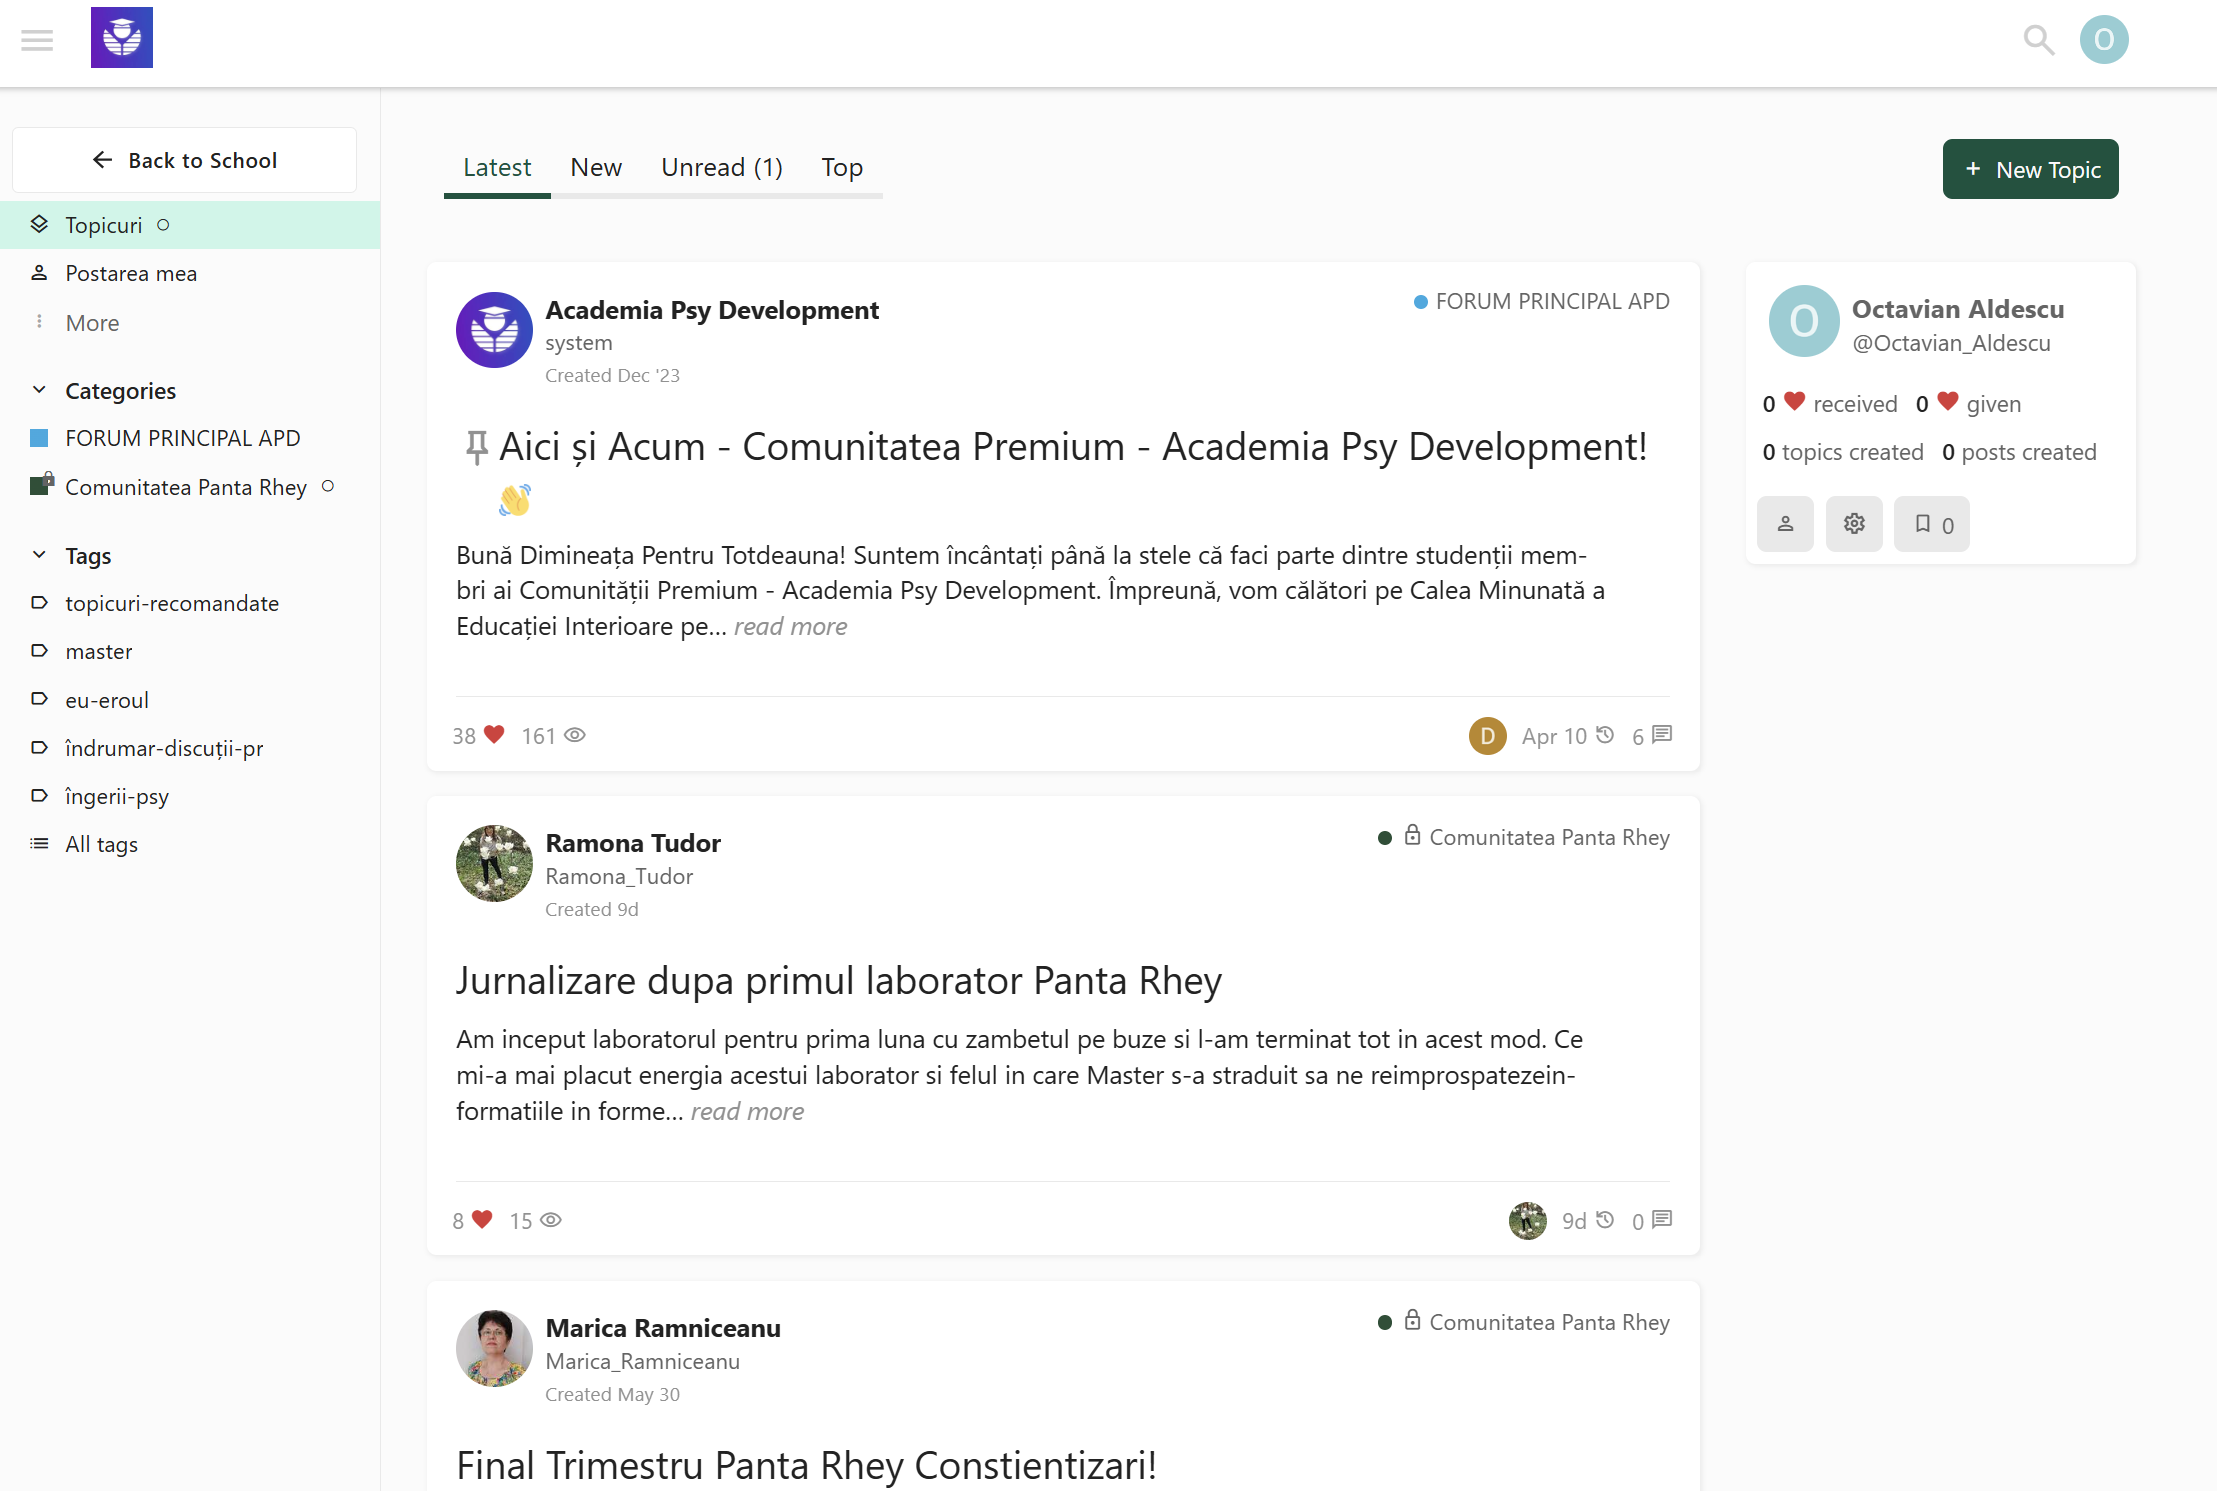2217x1491 pixels.
Task: Collapse the Categories section
Action: [x=39, y=390]
